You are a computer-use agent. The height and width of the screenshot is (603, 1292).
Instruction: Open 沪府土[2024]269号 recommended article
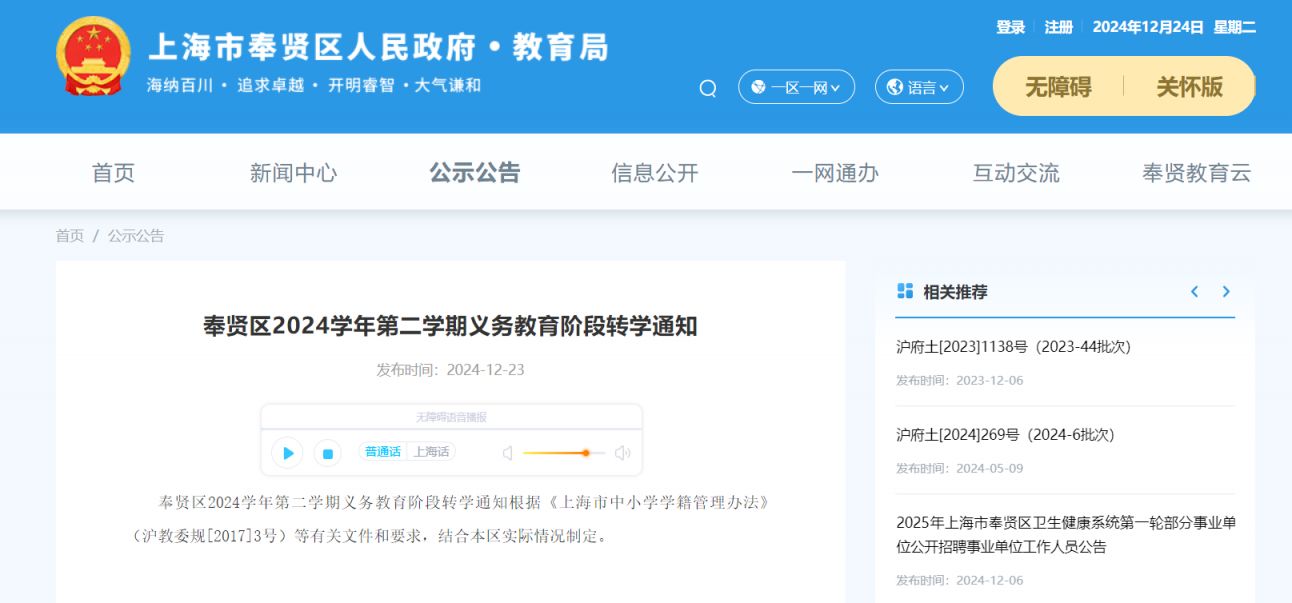[1005, 435]
